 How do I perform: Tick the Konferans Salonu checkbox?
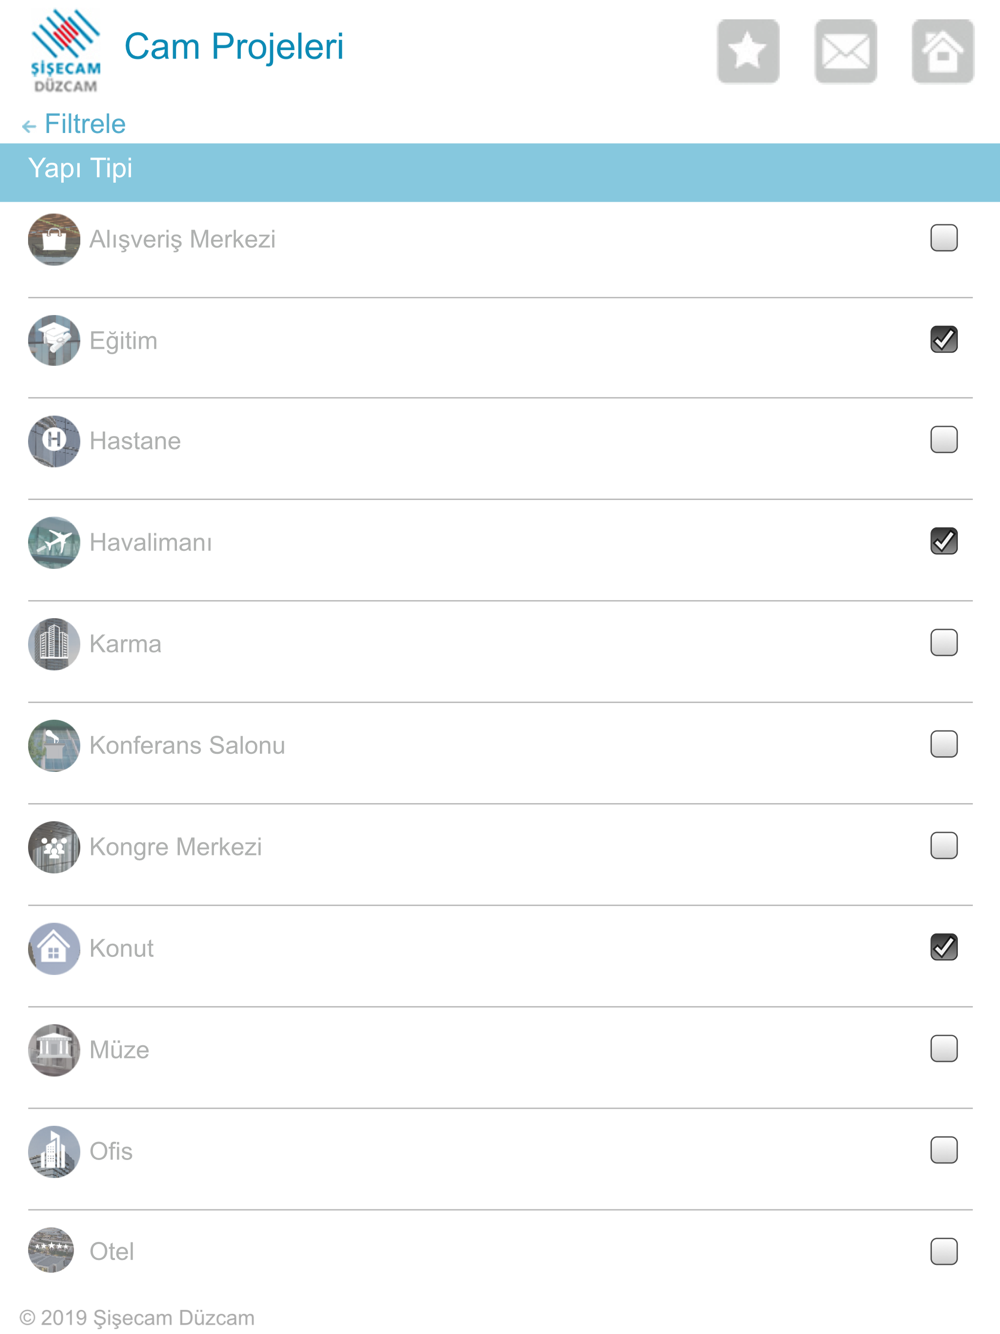click(x=944, y=744)
